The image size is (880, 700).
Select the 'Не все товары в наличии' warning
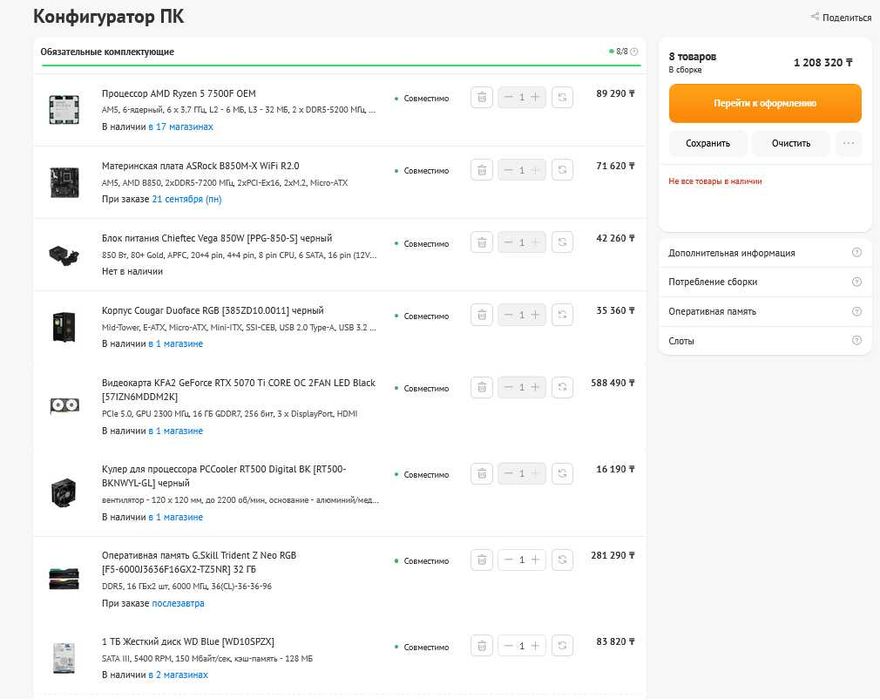(x=715, y=181)
